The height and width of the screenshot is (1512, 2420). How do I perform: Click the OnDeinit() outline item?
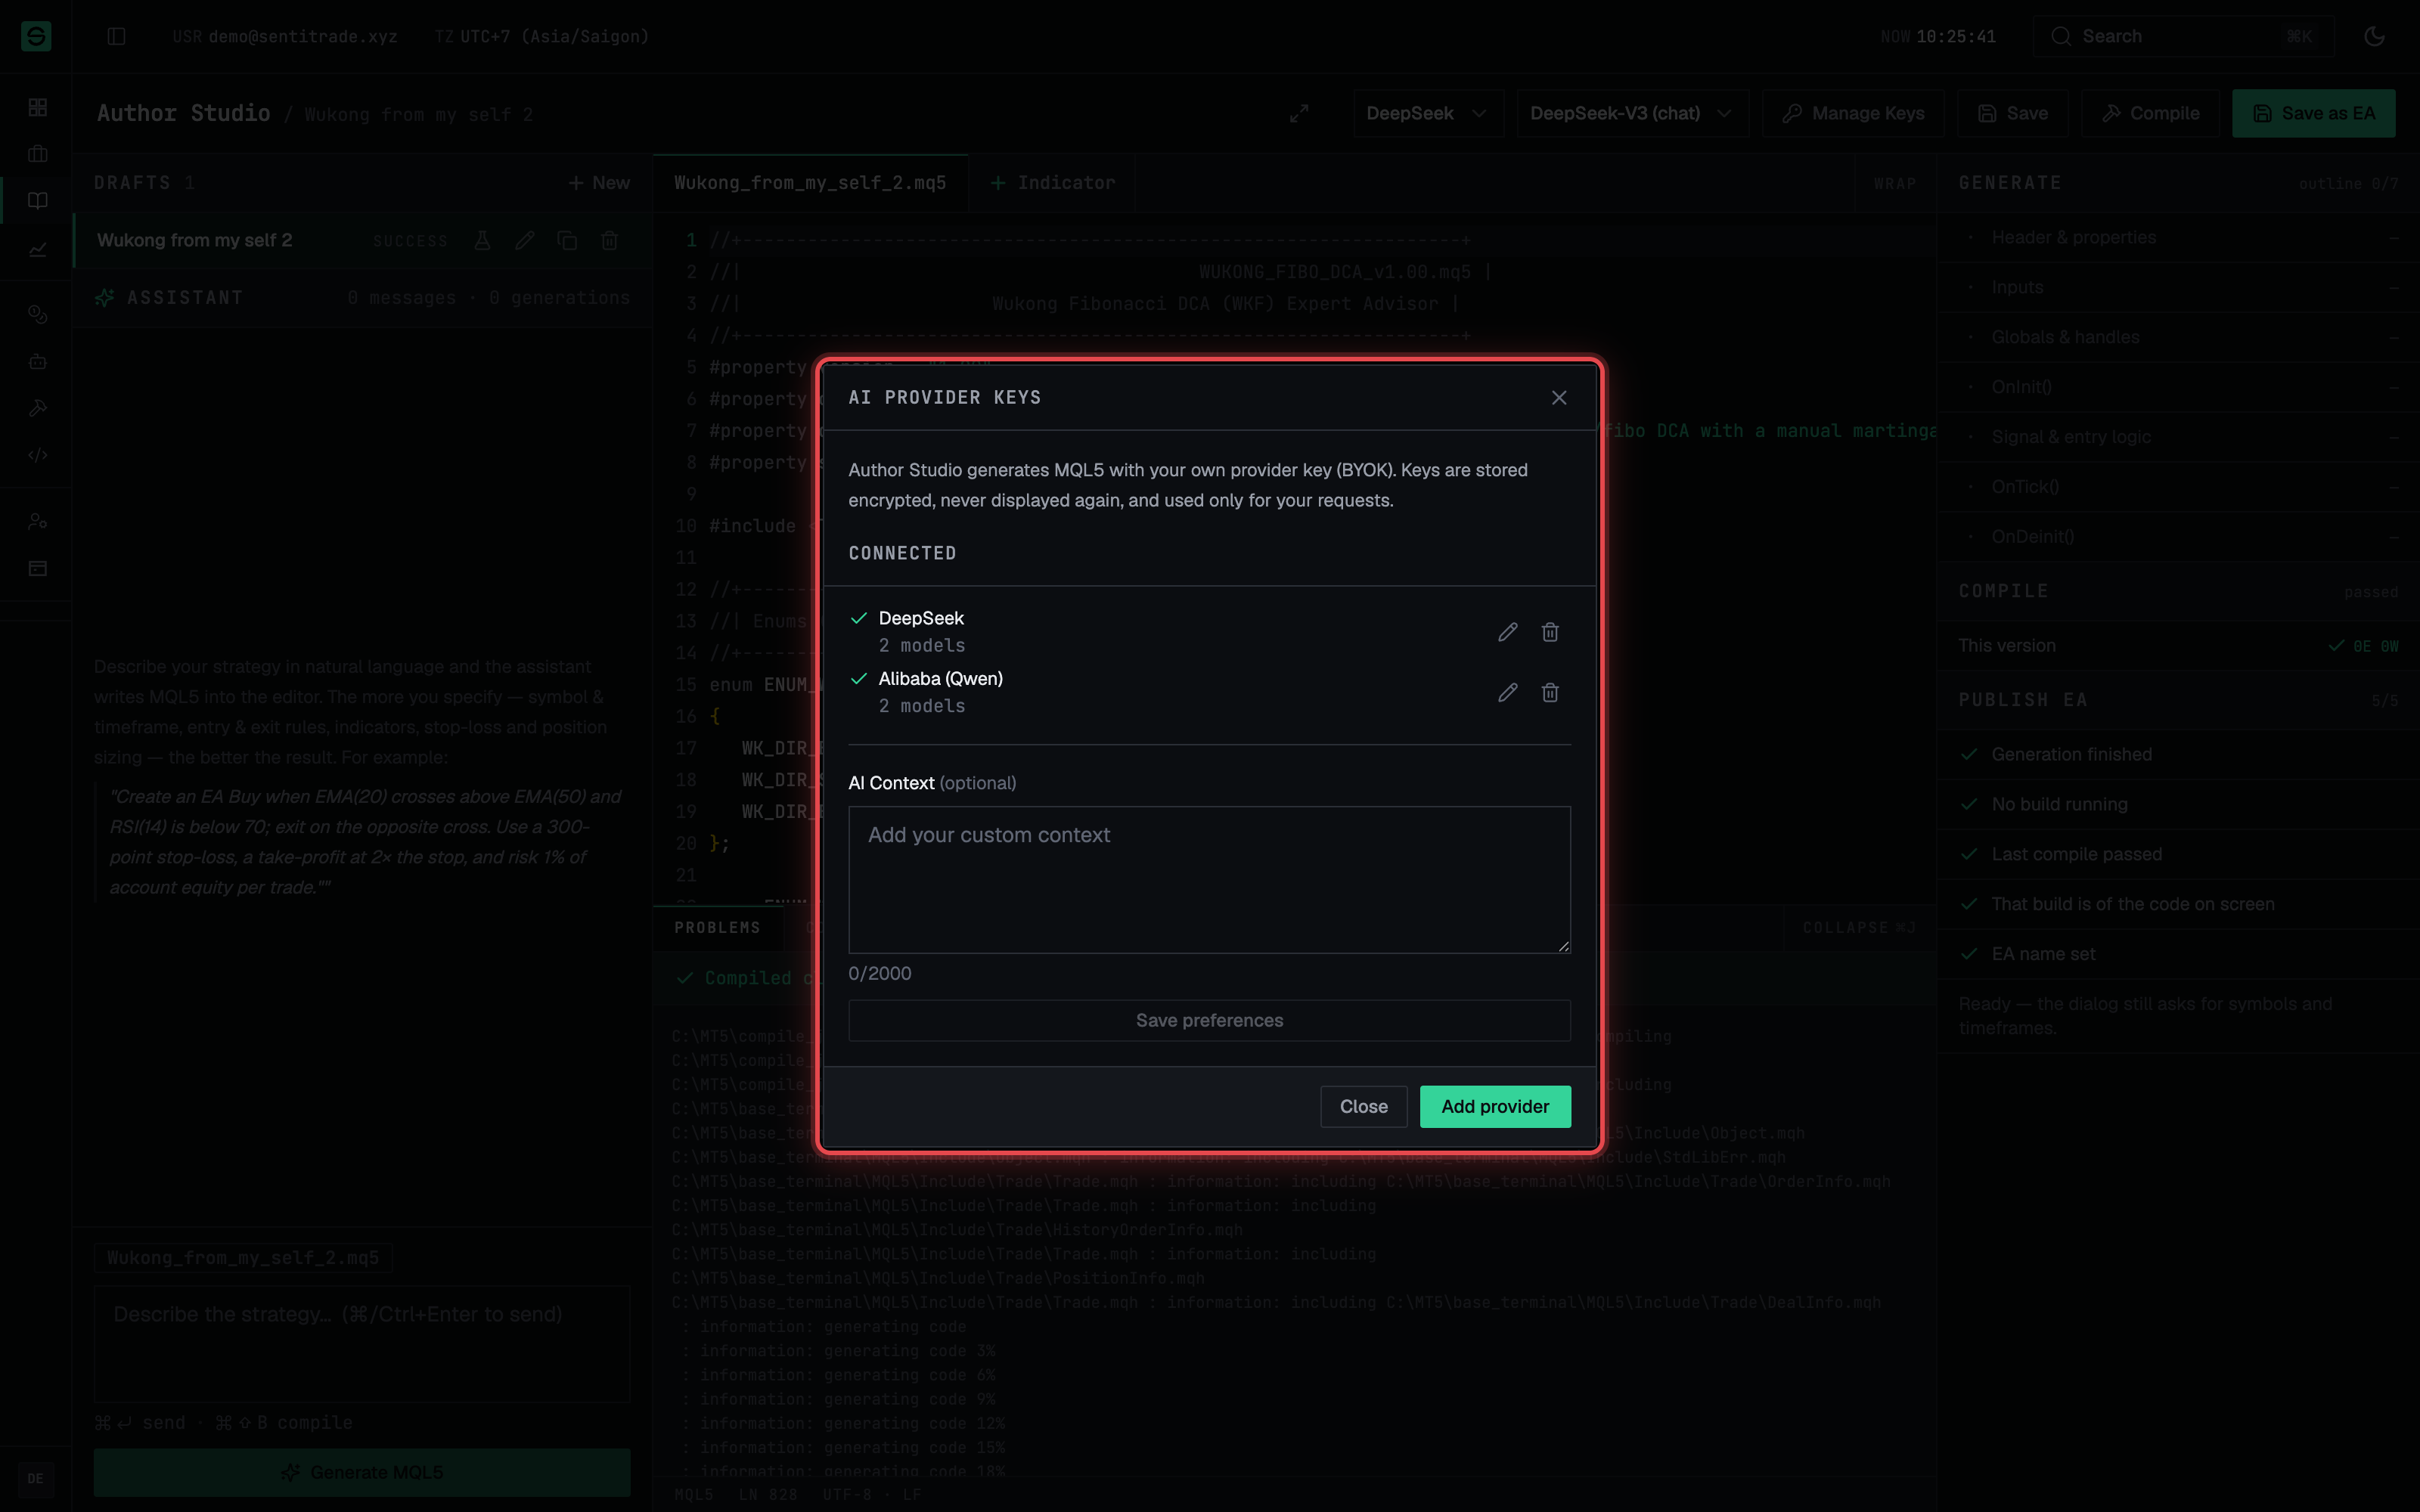coord(2178,537)
